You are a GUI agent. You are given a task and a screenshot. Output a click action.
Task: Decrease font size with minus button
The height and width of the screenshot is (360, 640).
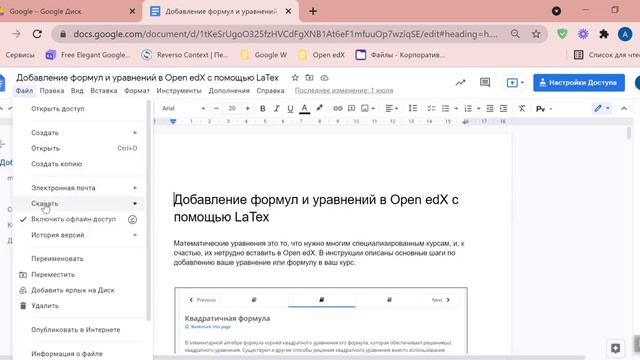coord(216,109)
